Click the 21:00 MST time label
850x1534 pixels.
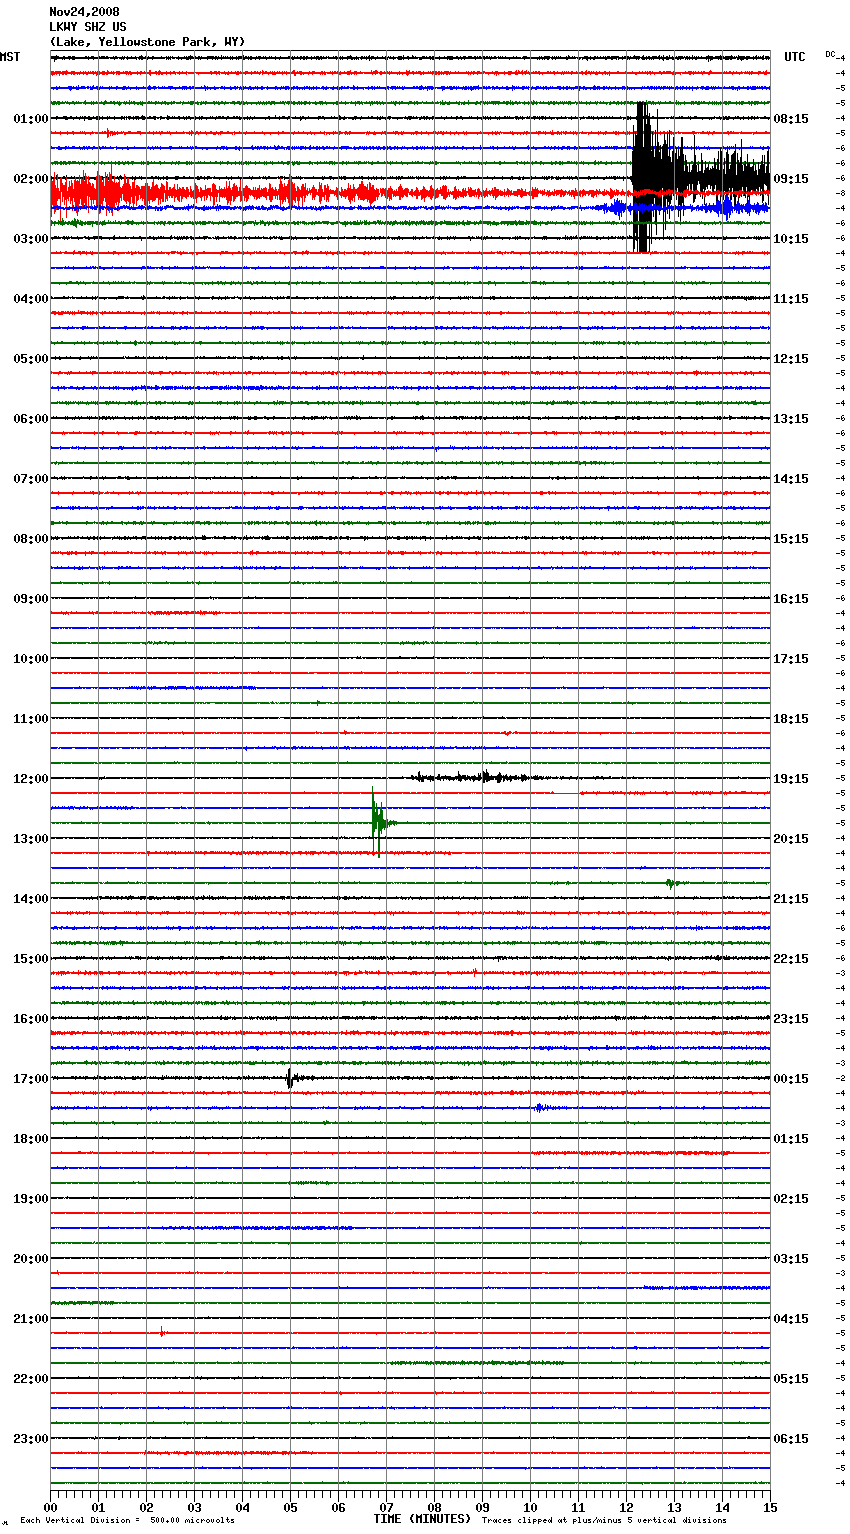(x=30, y=1319)
